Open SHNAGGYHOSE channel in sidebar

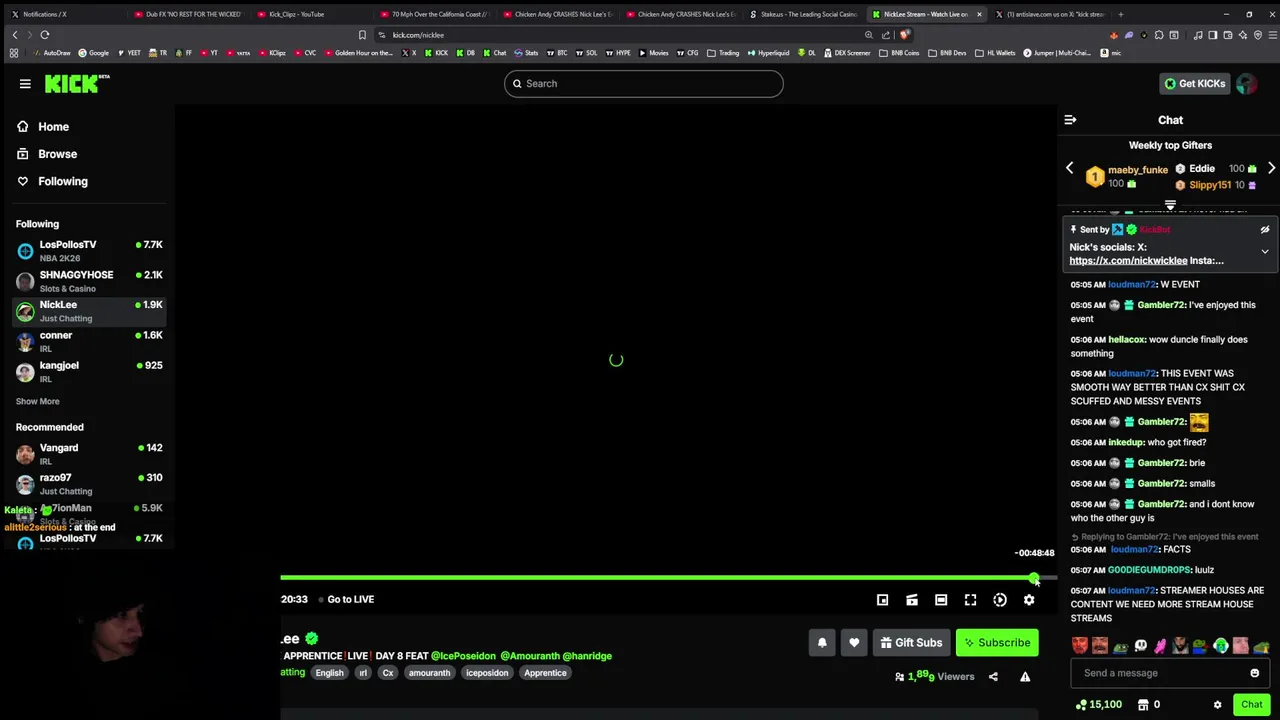tap(90, 281)
